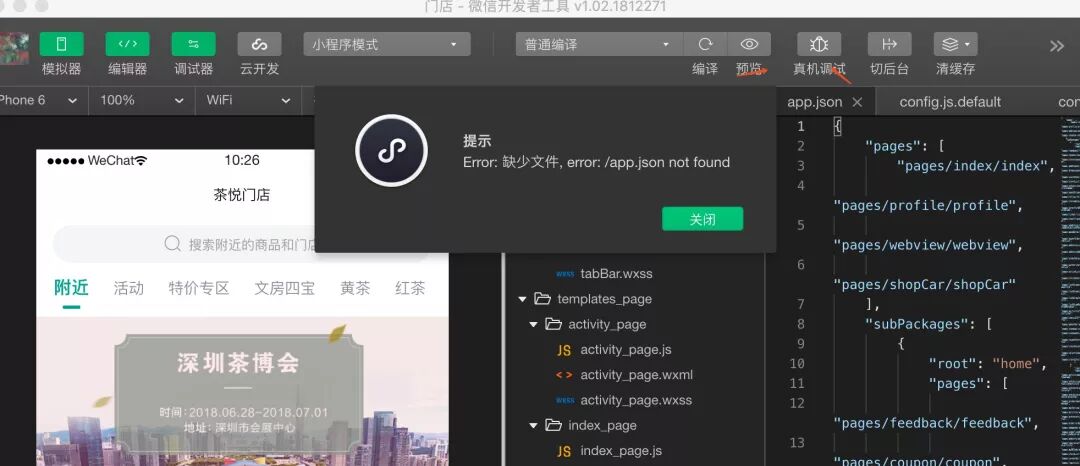1080x466 pixels.
Task: Select the 红茶 tab in simulator
Action: (410, 288)
